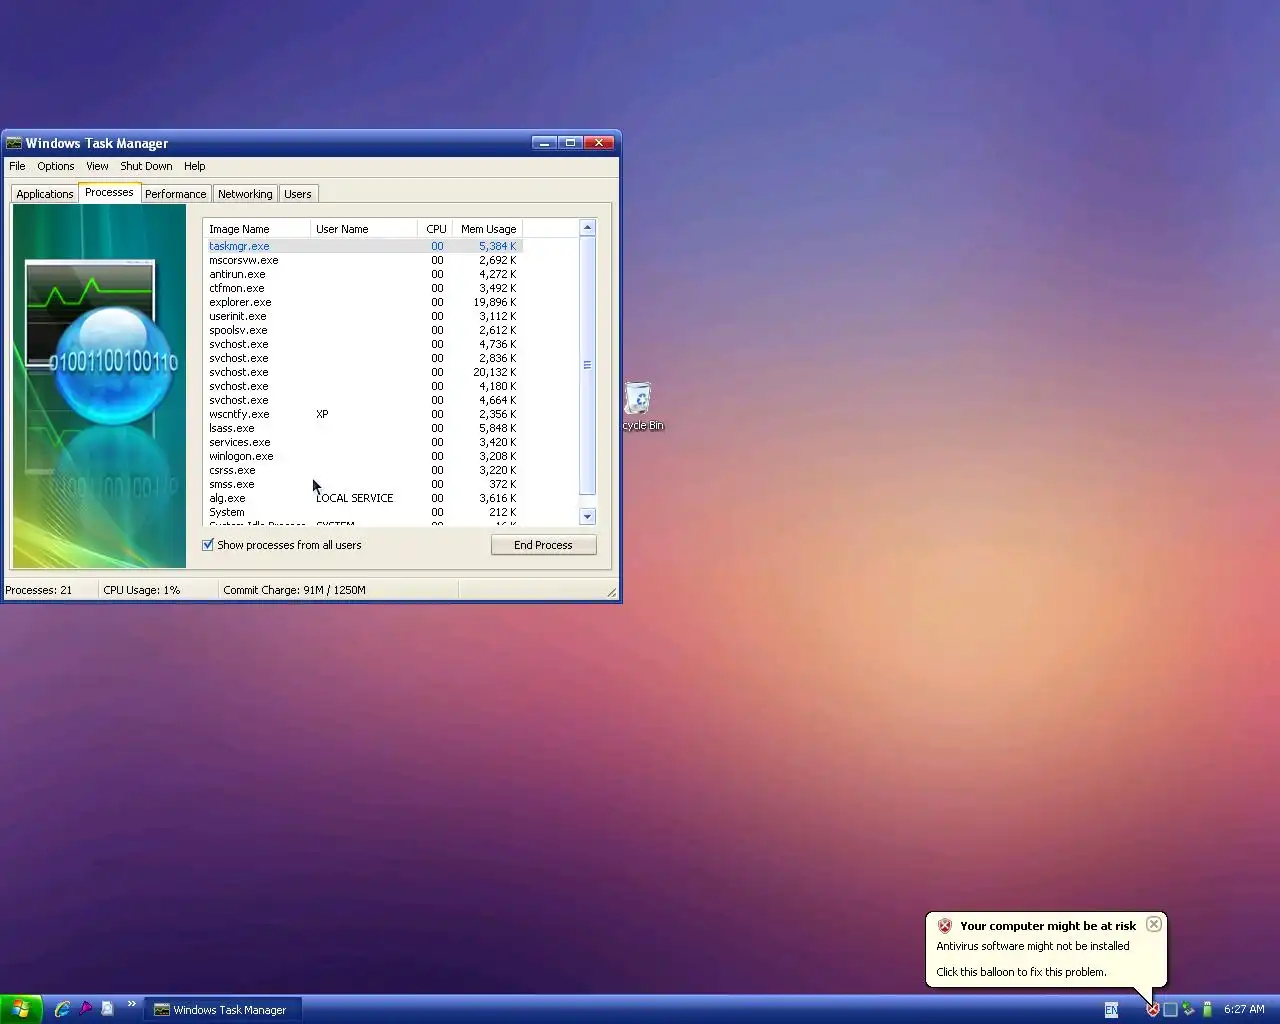Select the antirun.exe process
Image resolution: width=1280 pixels, height=1024 pixels.
pyautogui.click(x=363, y=274)
